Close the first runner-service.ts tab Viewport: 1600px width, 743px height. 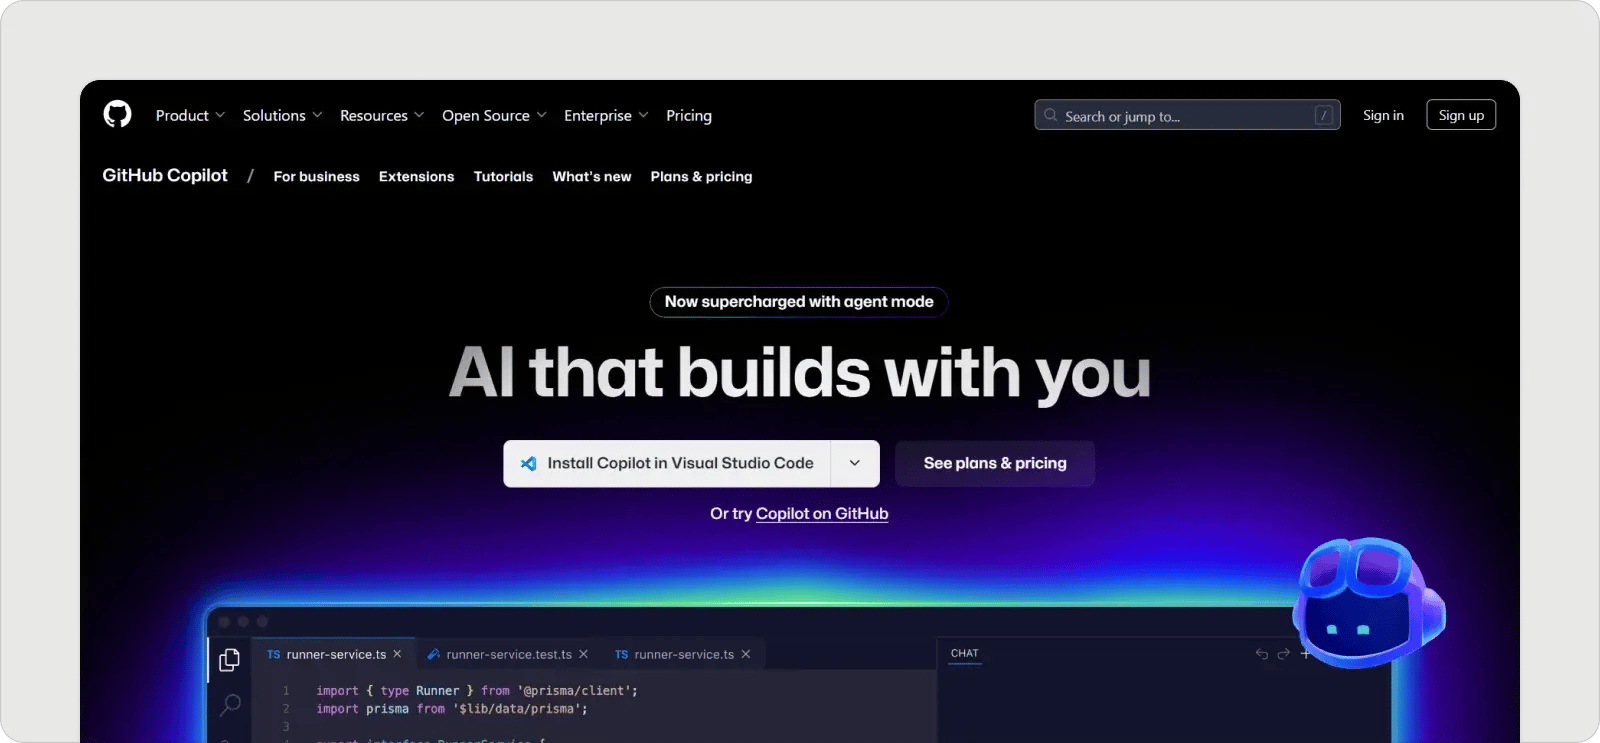(397, 654)
